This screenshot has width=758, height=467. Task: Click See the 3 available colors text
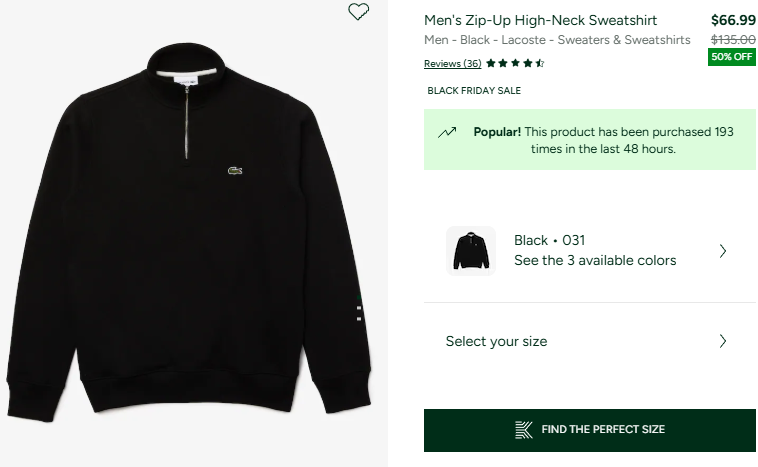click(595, 260)
